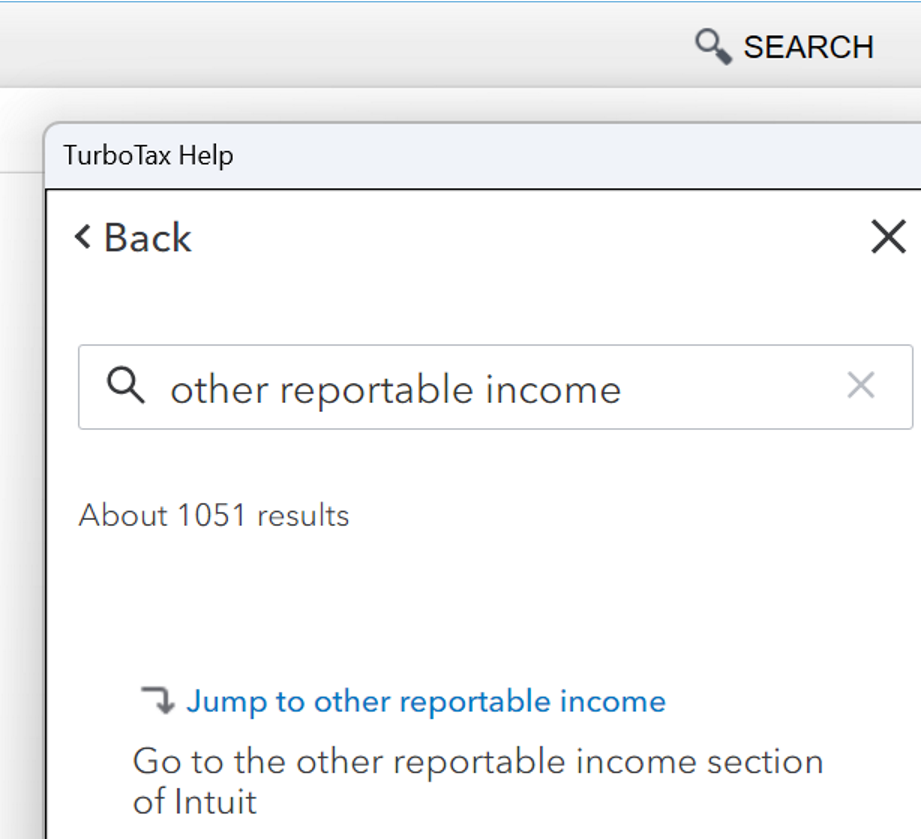Select the 'About 1051 results' count text
The height and width of the screenshot is (839, 921).
(214, 516)
